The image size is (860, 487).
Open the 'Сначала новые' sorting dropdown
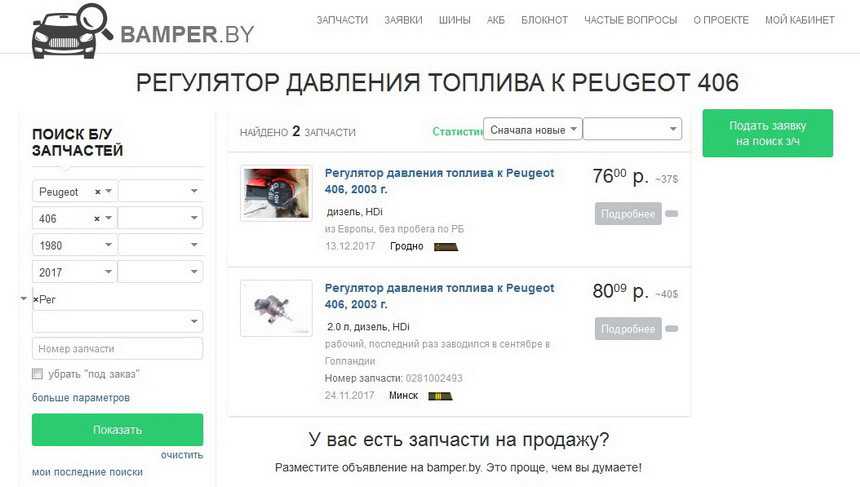click(x=532, y=129)
